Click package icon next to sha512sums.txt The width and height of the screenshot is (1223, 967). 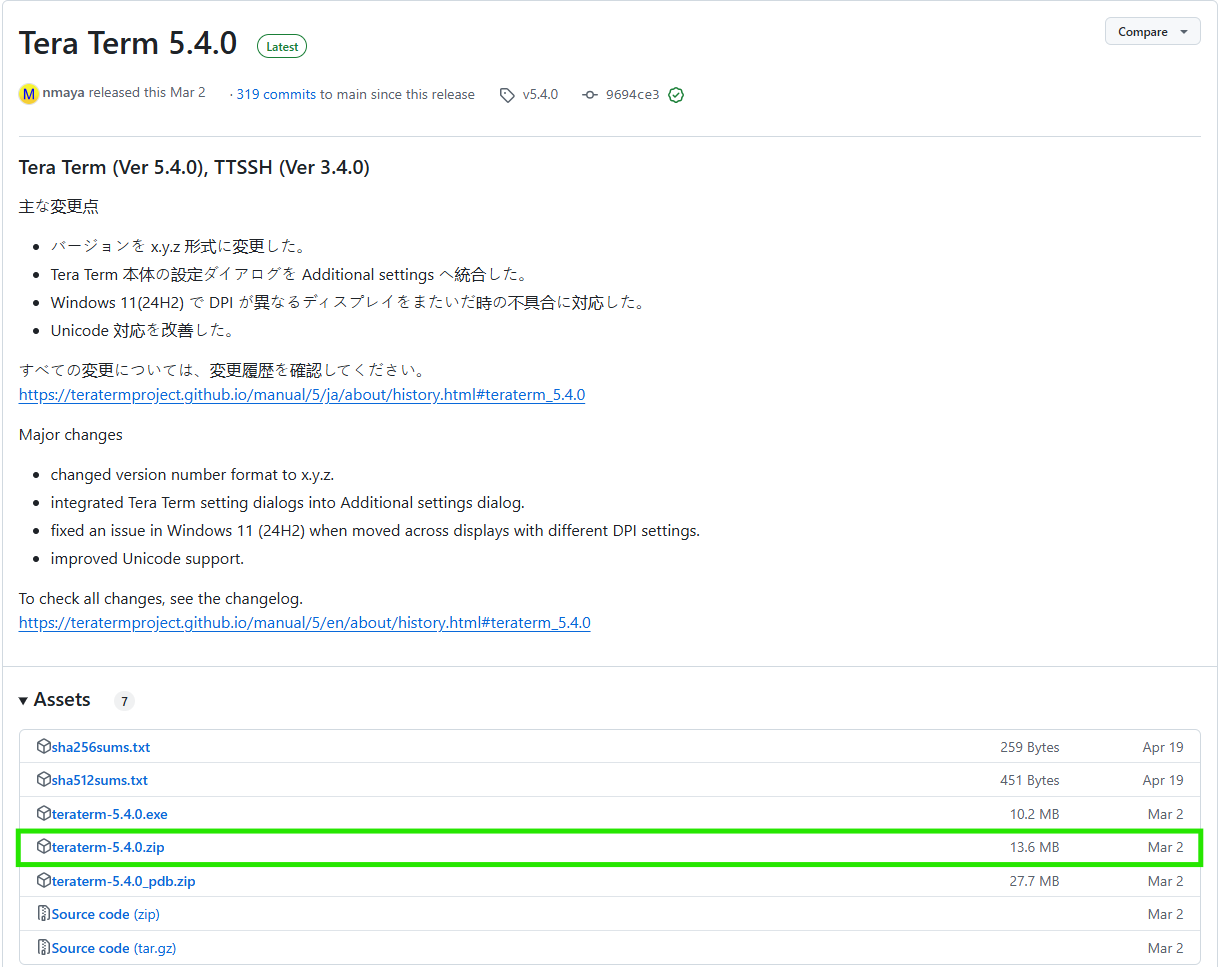[x=43, y=779]
